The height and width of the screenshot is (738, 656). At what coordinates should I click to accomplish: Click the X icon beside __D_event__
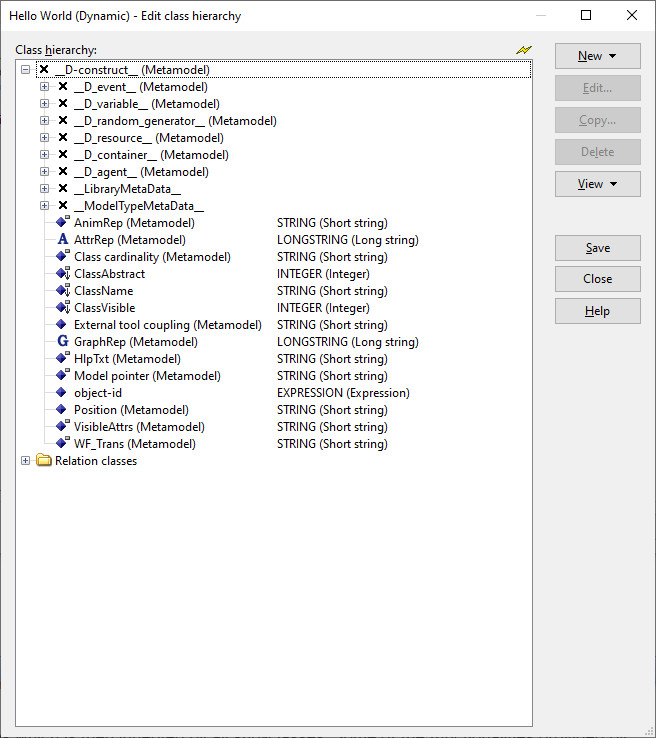coord(63,87)
